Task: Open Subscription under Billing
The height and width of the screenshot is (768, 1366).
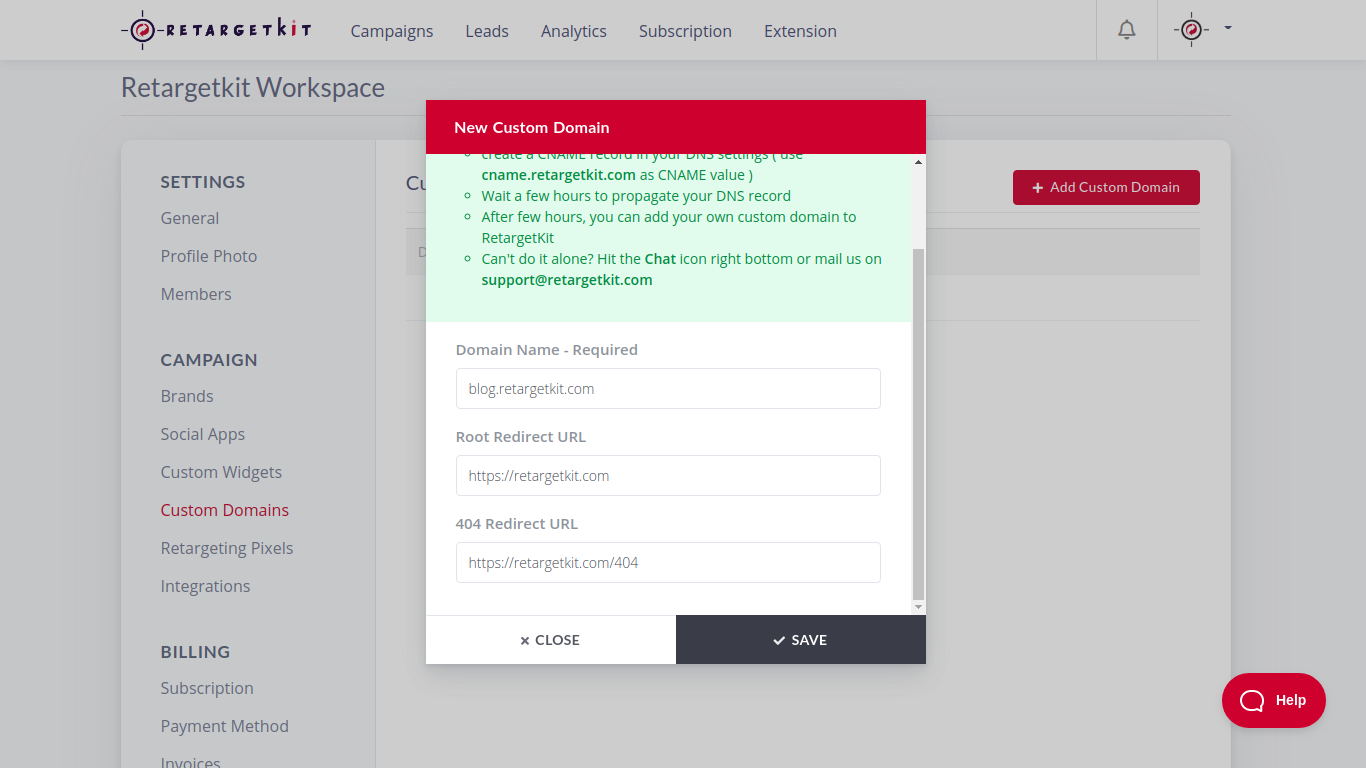Action: pyautogui.click(x=207, y=688)
